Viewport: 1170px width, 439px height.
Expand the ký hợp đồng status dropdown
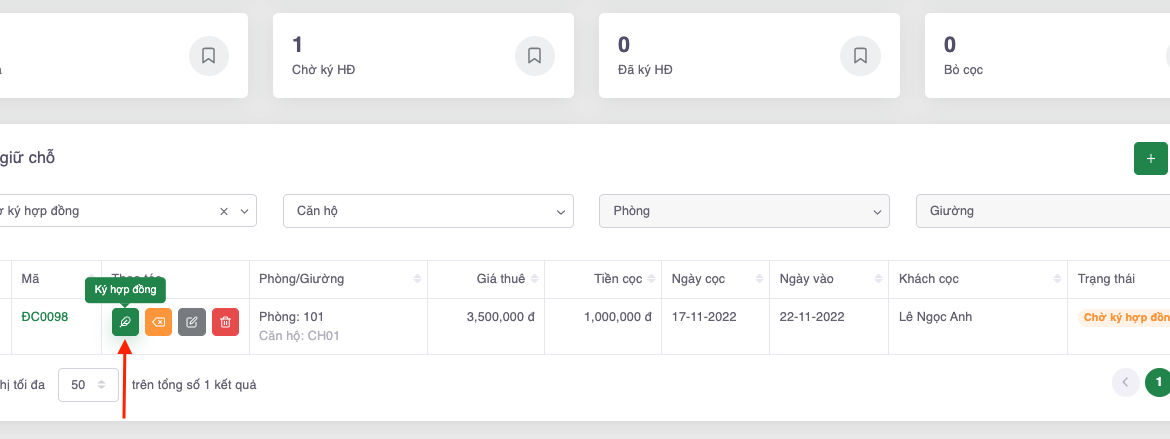(x=244, y=211)
